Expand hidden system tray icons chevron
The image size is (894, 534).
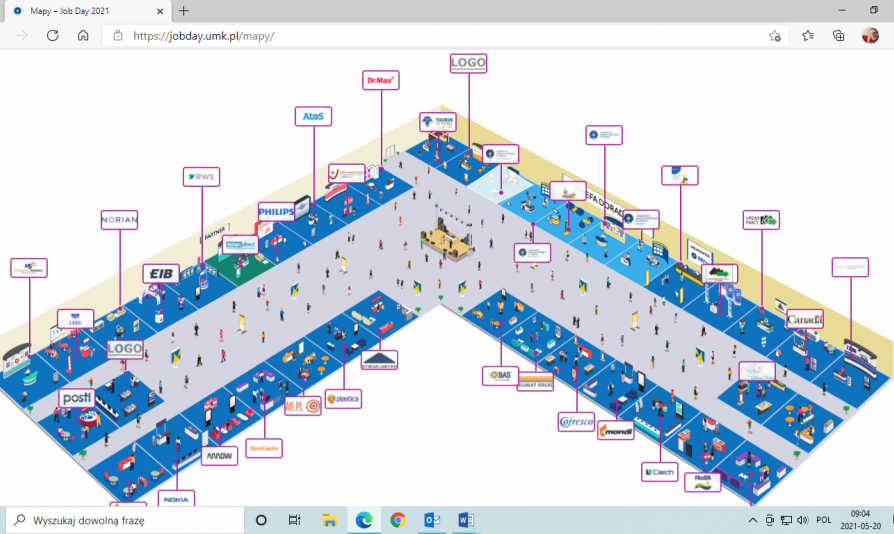753,520
